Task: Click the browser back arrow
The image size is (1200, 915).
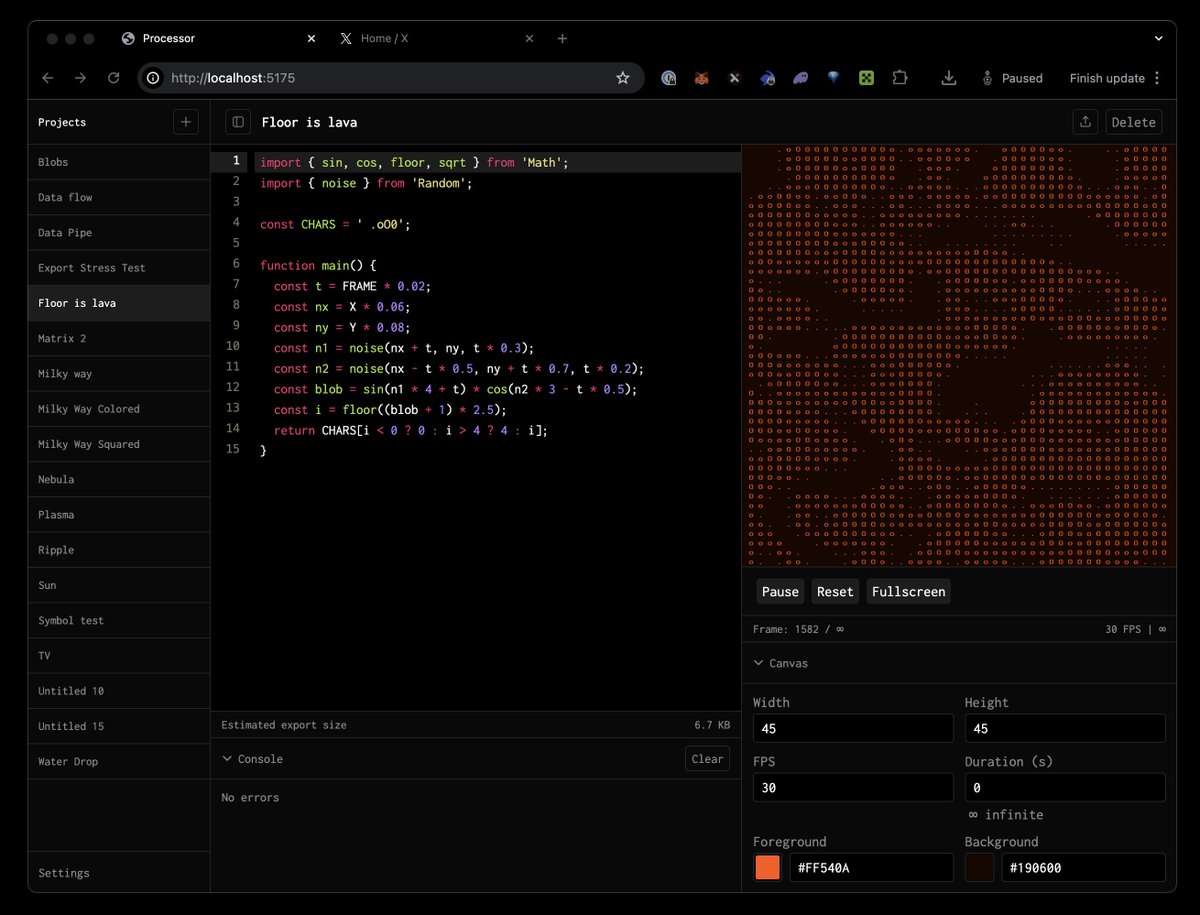Action: pos(48,78)
